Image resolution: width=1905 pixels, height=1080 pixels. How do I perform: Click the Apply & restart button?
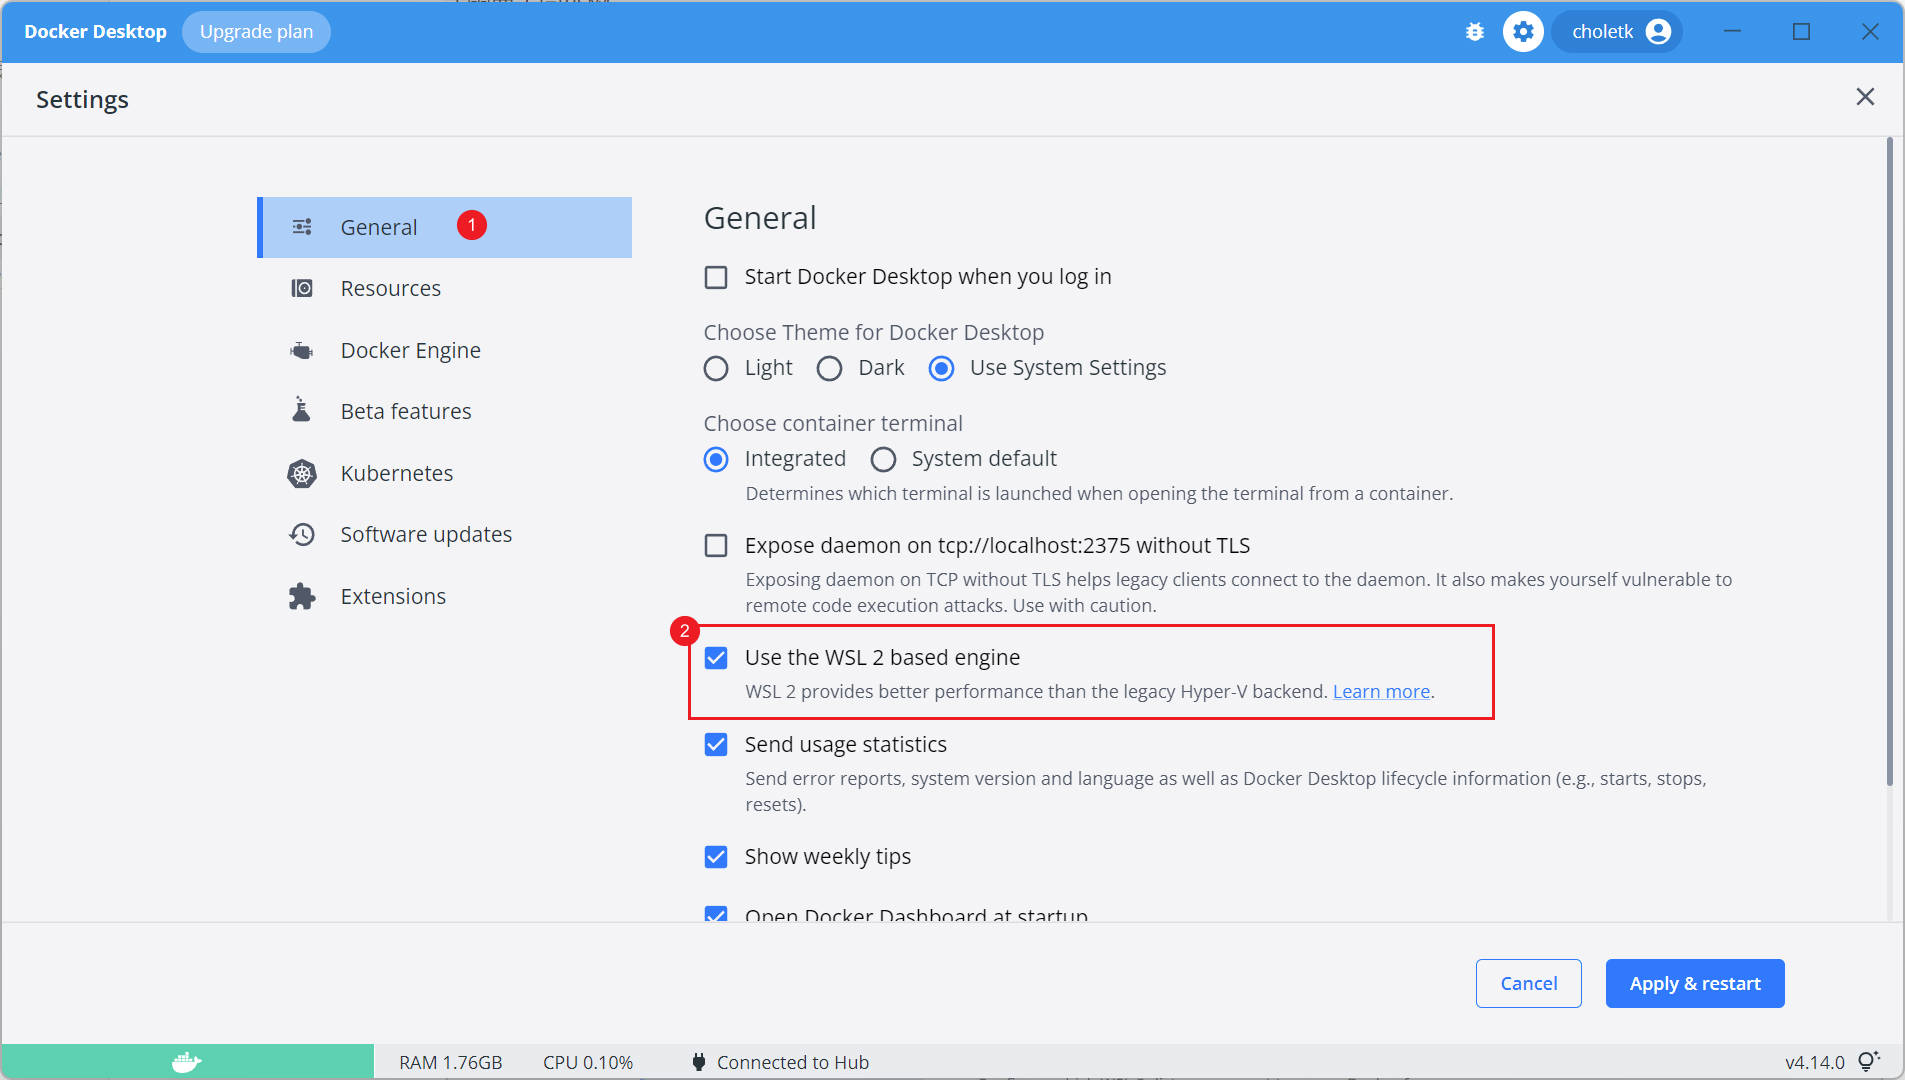coord(1694,984)
